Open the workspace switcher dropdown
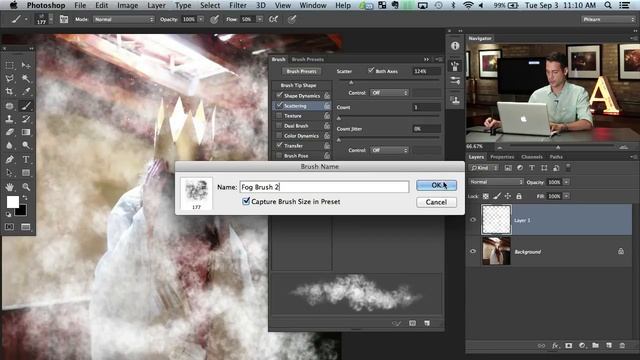 click(x=608, y=19)
